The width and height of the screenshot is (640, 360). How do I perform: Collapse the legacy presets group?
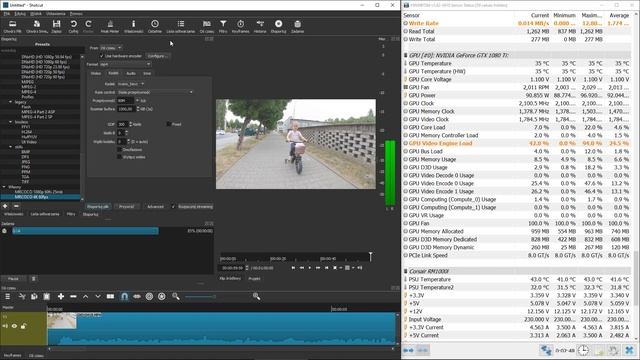click(x=11, y=102)
